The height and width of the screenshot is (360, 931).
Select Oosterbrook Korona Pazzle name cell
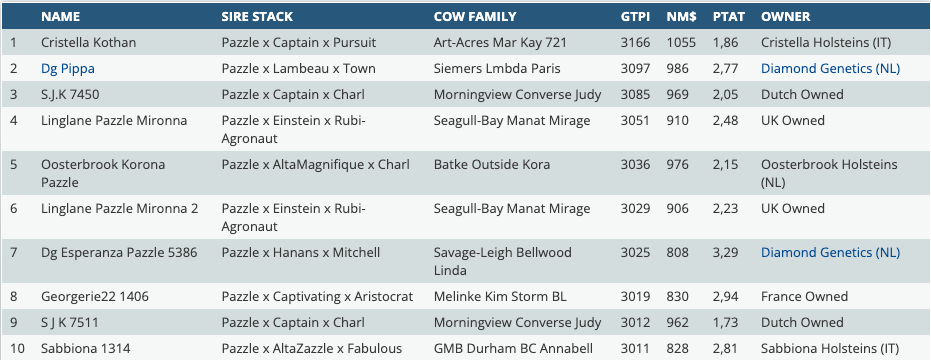click(103, 173)
